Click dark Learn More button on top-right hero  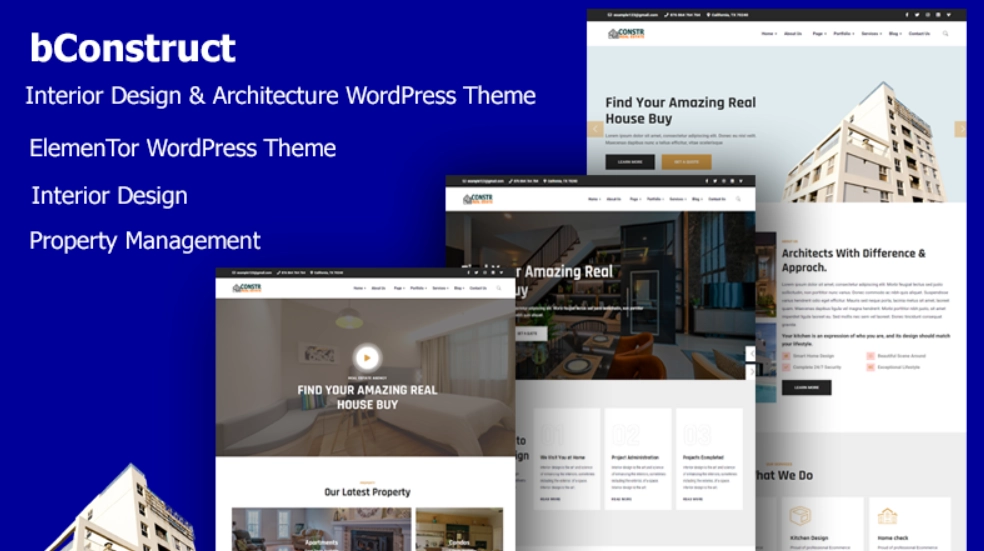630,162
